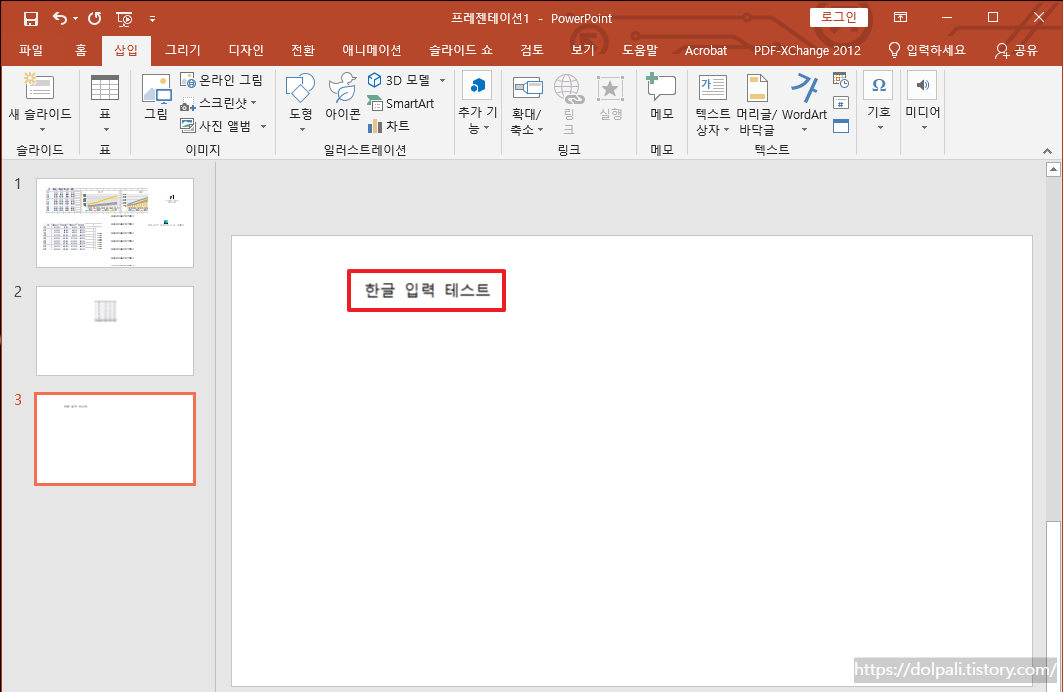This screenshot has height=692, width=1063.
Task: Switch to the 그리기 tab
Action: [183, 50]
